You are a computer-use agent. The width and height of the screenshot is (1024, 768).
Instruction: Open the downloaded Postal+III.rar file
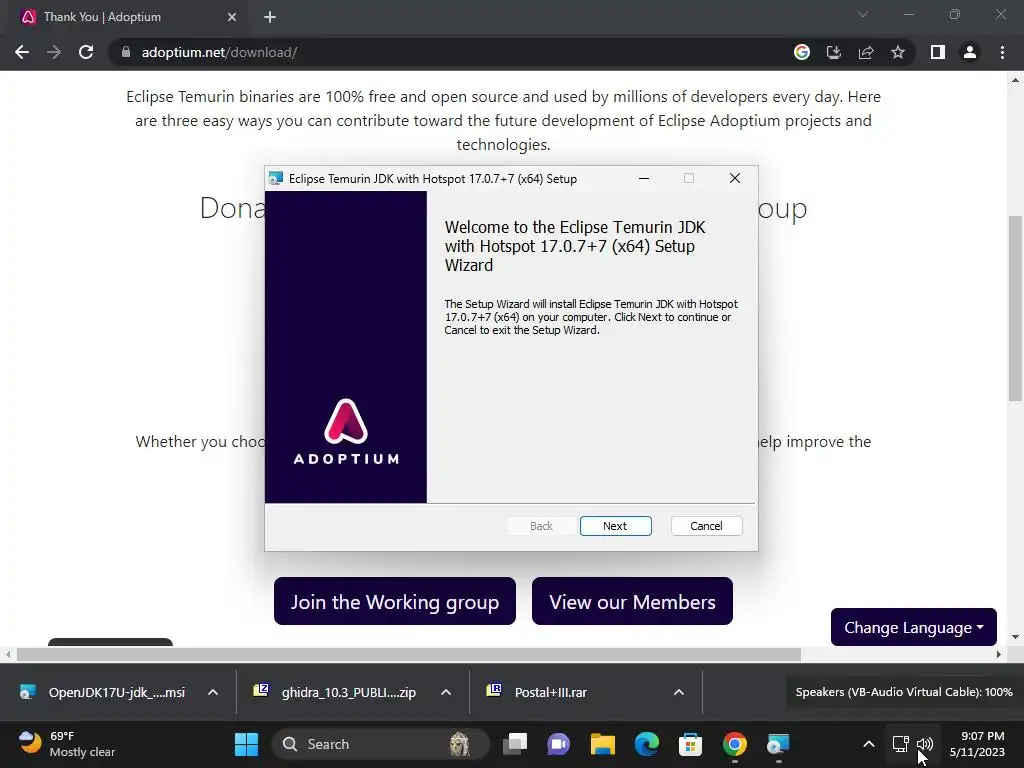[x=539, y=692]
